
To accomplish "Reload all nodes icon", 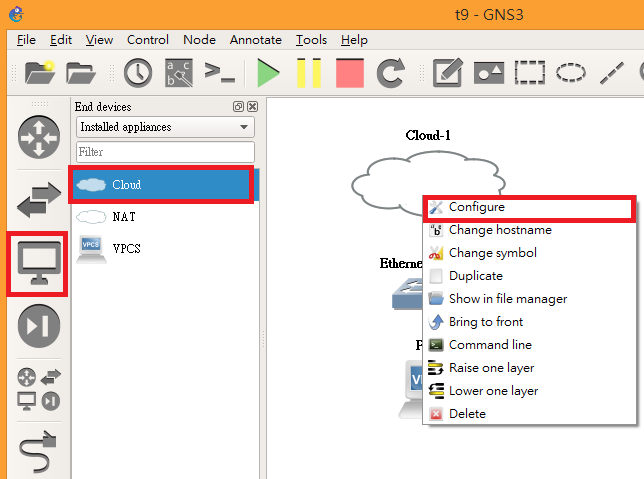I will [x=391, y=73].
